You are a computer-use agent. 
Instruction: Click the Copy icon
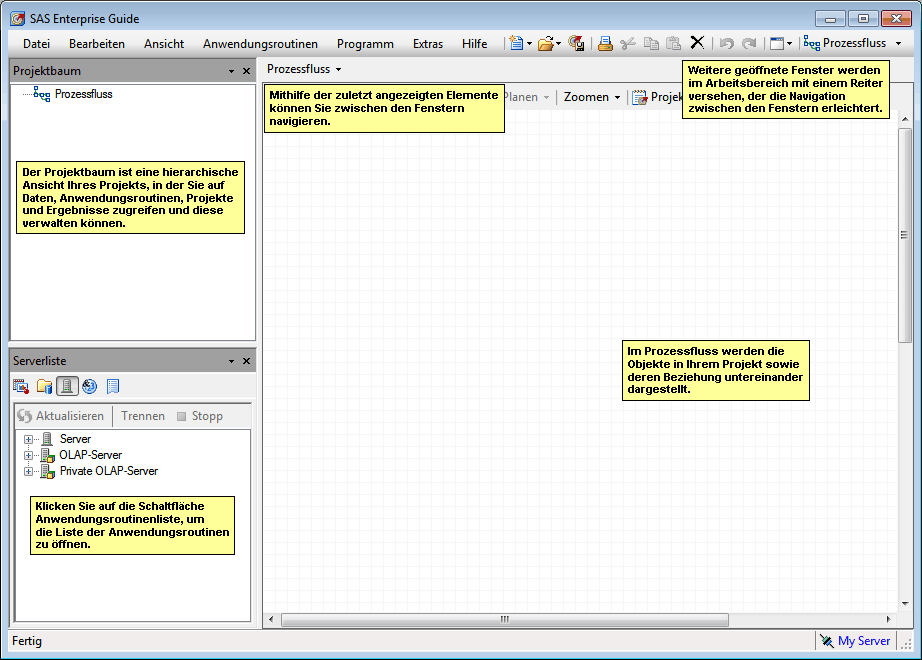(651, 43)
